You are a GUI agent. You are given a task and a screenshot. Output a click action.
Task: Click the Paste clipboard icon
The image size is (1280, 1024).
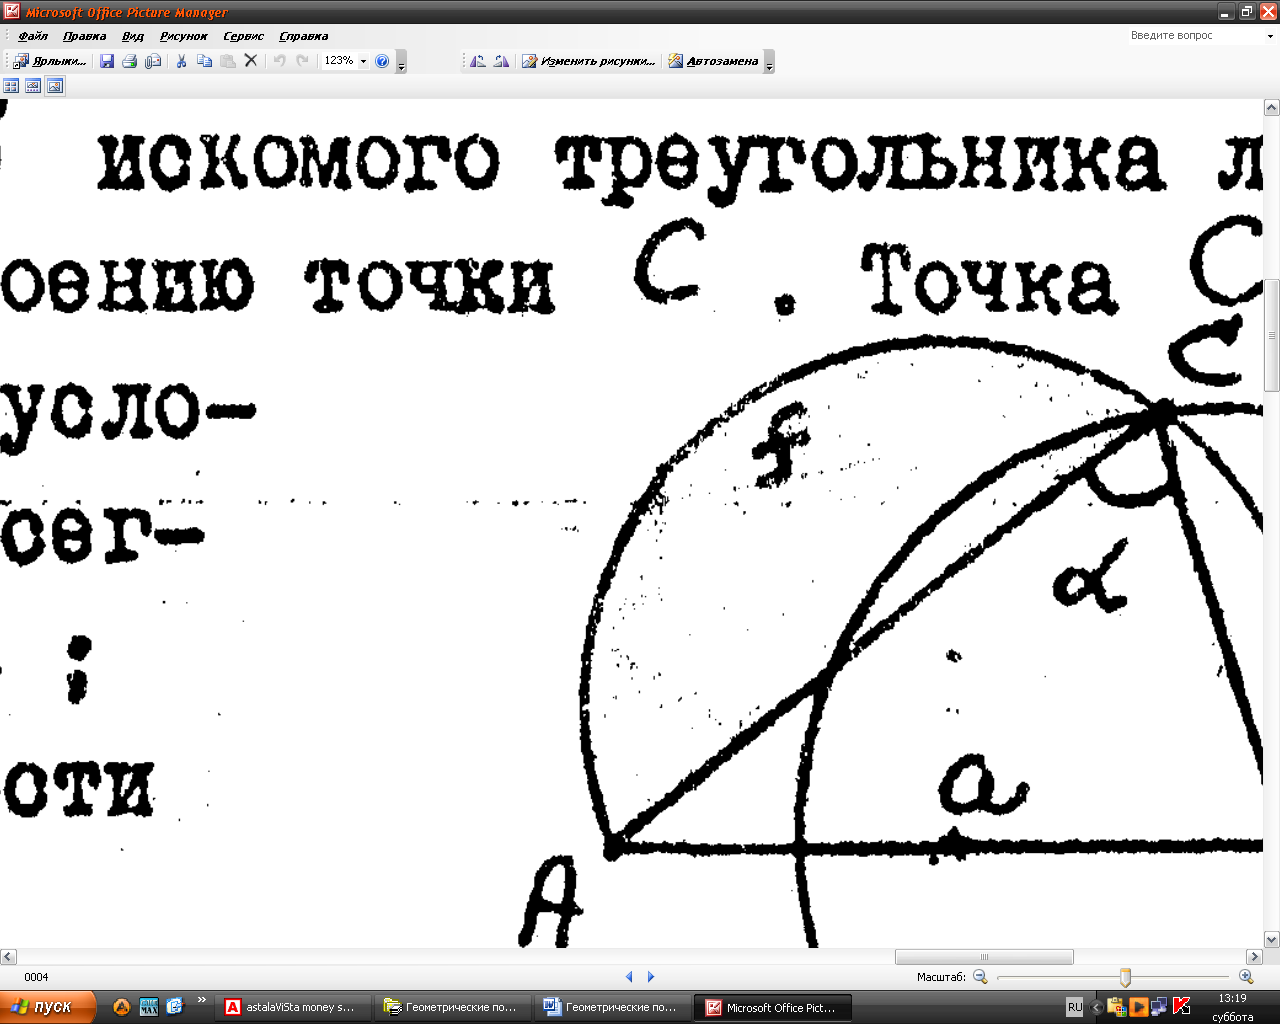(x=228, y=61)
